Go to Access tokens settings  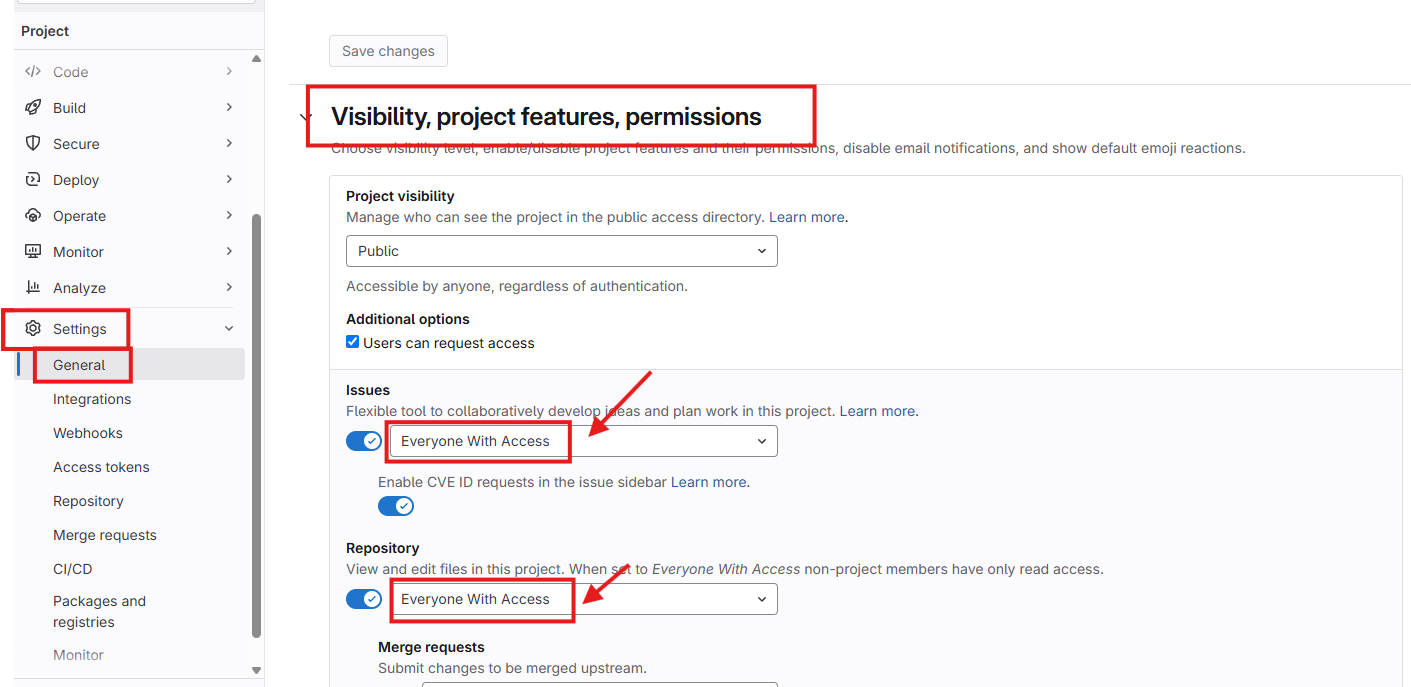pyautogui.click(x=101, y=467)
